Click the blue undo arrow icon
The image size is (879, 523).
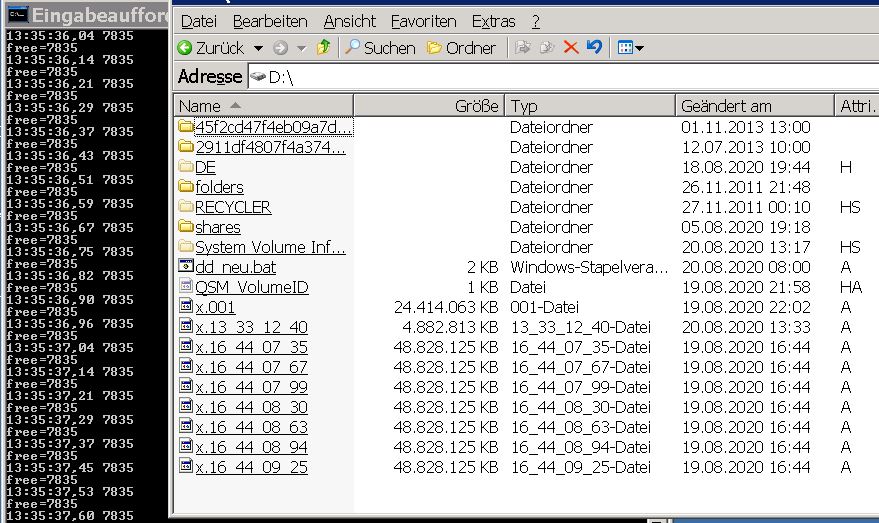(594, 48)
